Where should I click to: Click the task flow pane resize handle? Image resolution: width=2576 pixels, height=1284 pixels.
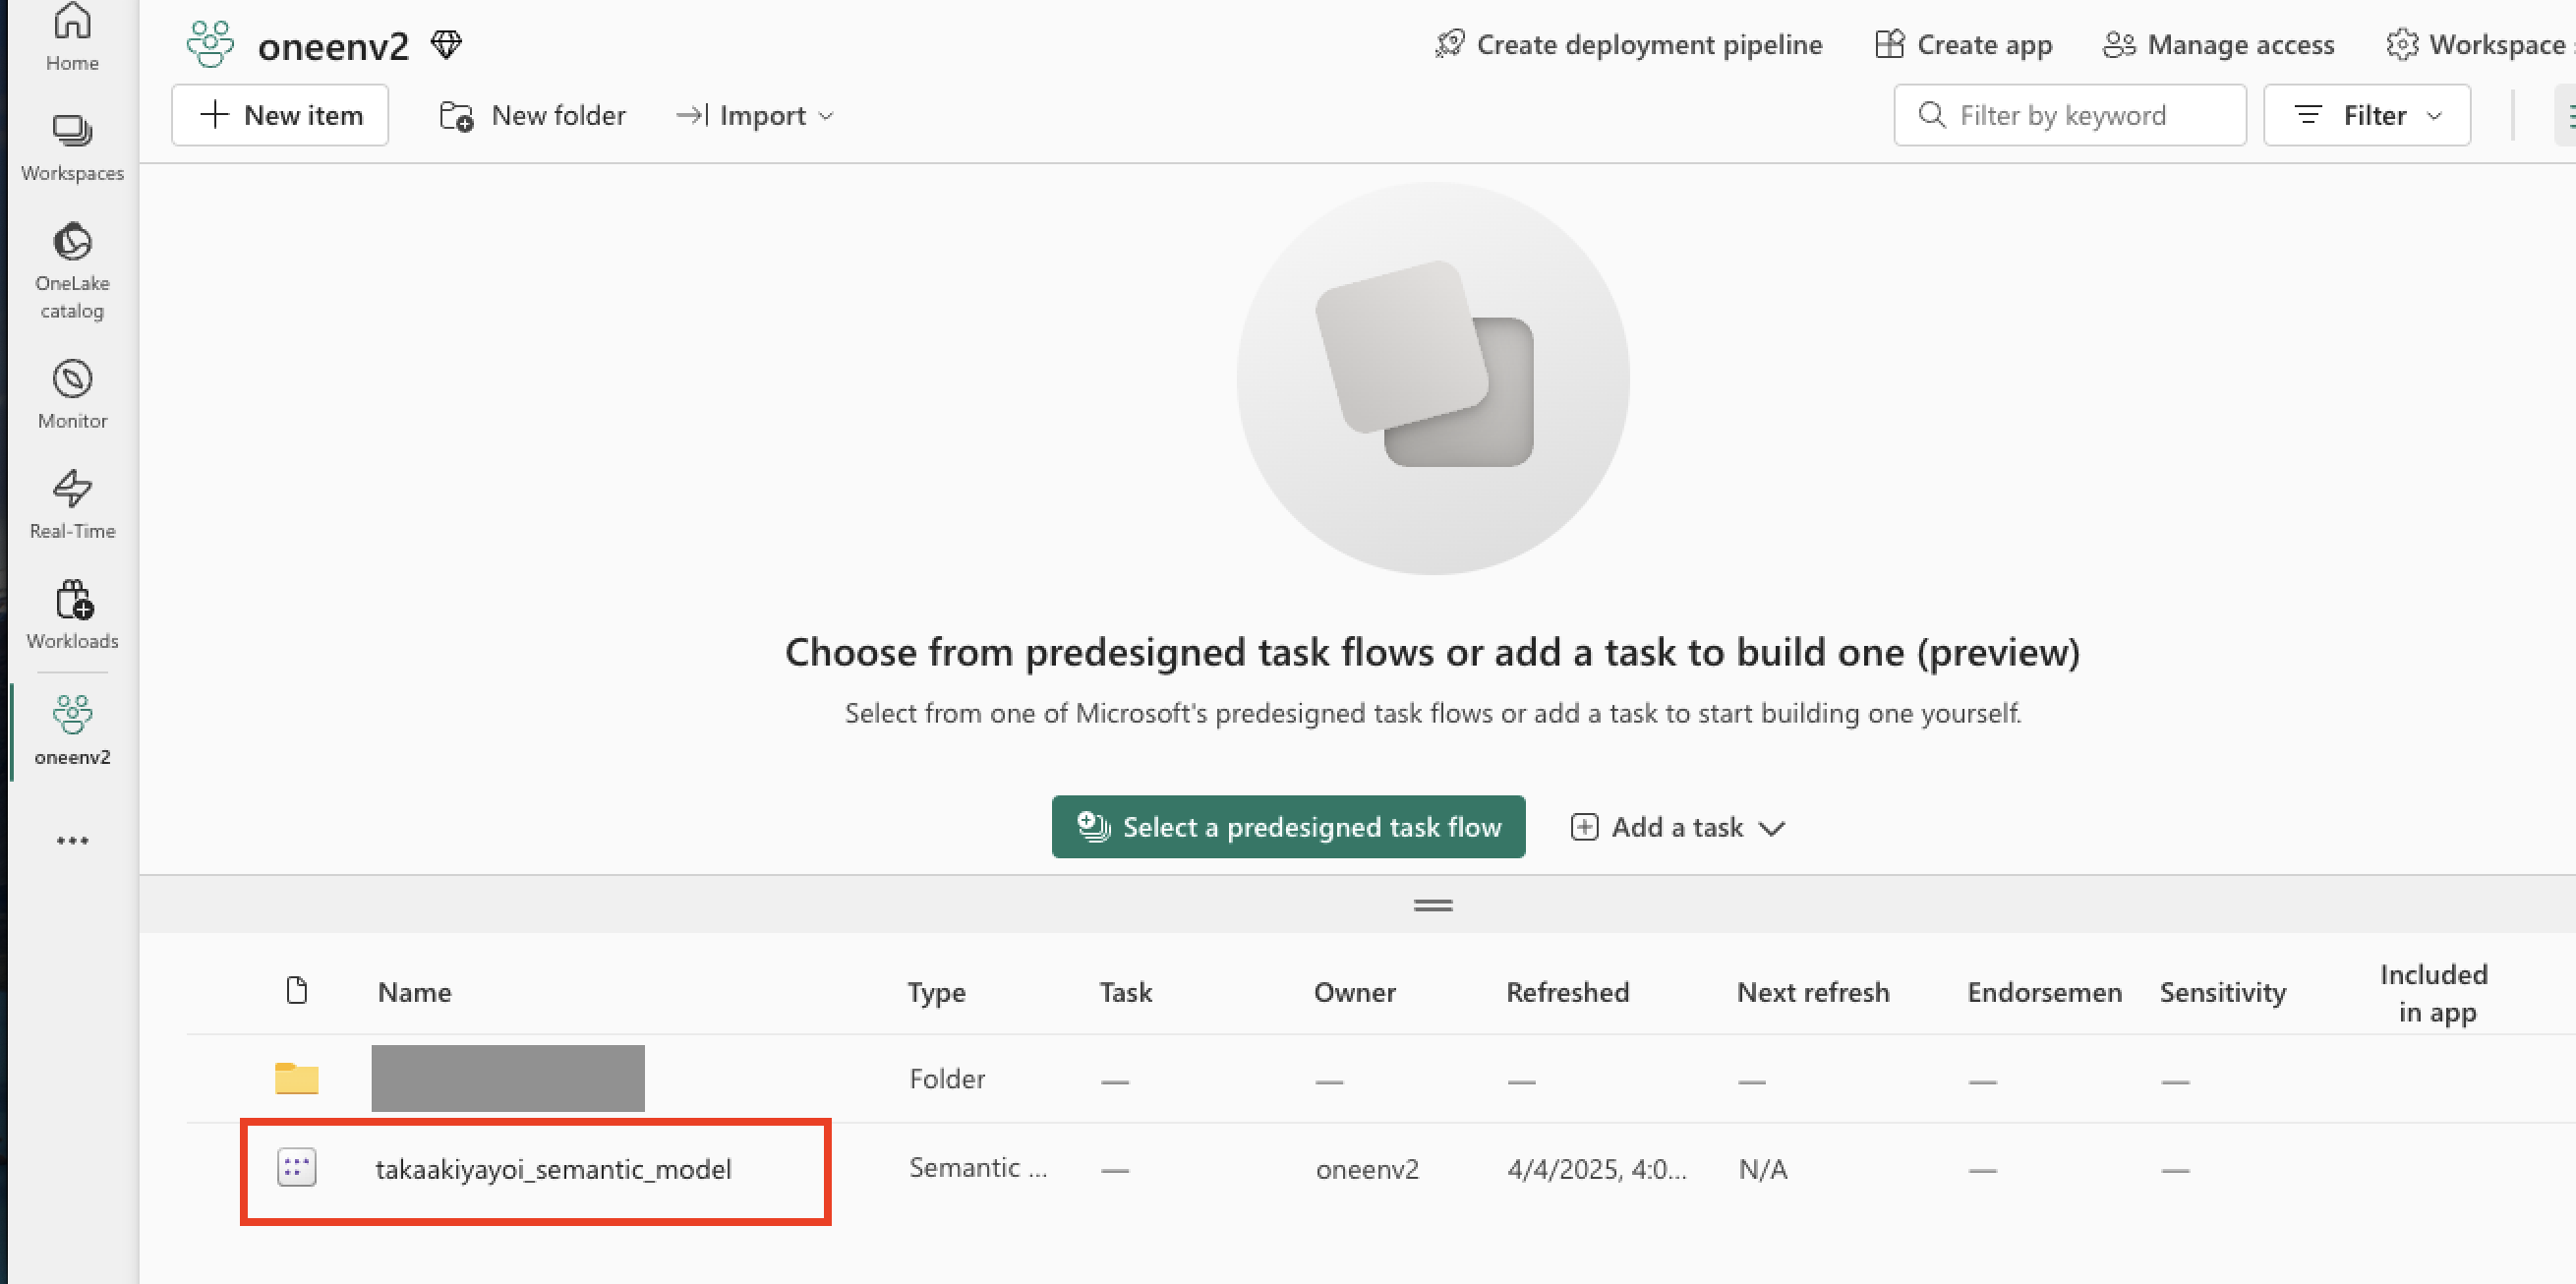pos(1432,905)
